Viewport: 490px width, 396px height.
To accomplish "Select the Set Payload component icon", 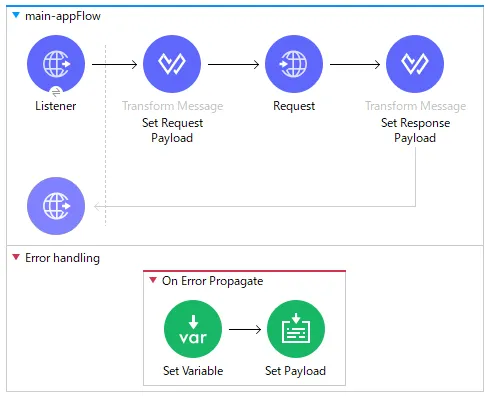I will [296, 329].
